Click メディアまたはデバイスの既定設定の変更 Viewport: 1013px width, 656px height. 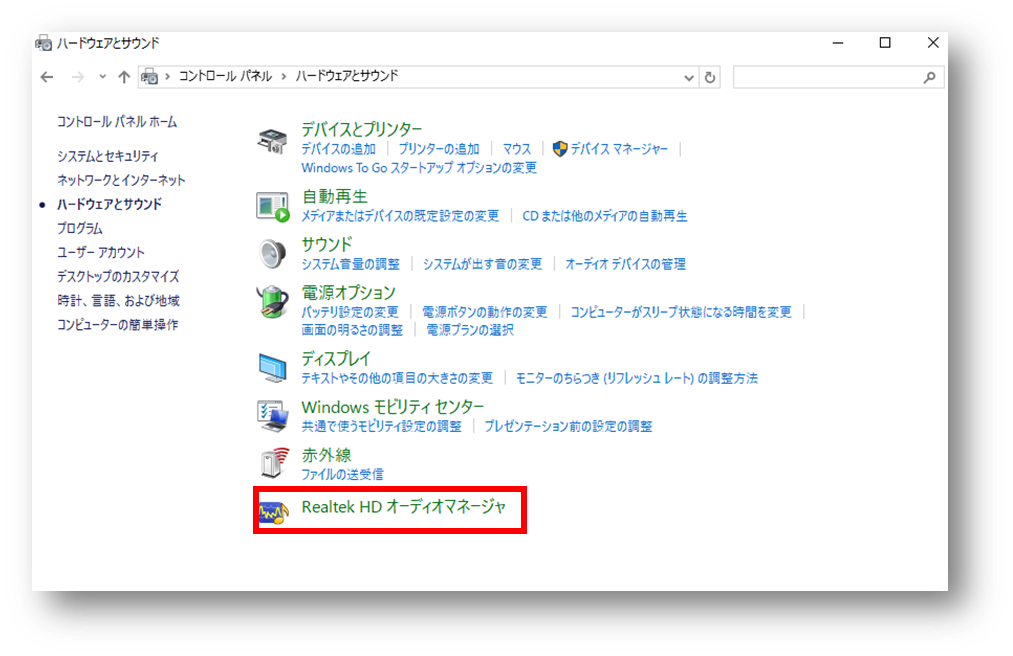point(400,216)
